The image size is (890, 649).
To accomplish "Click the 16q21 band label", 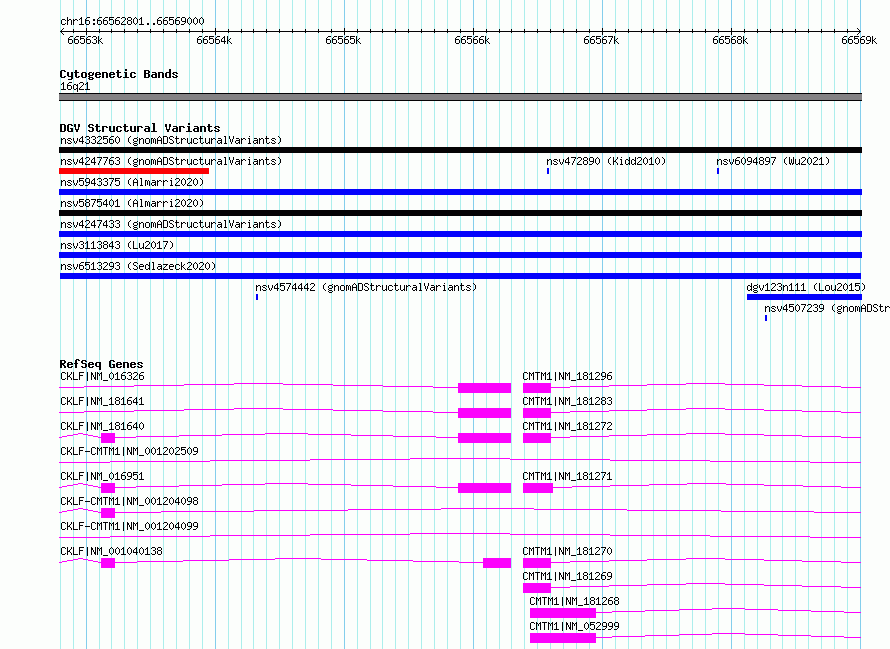I will 75,86.
